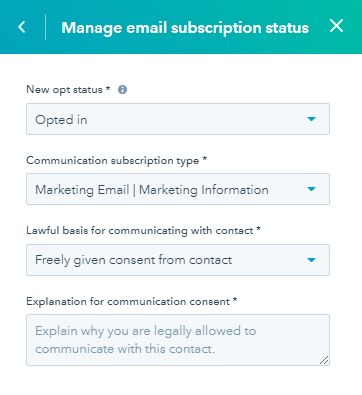This screenshot has height=395, width=362.
Task: Focus the Explanation for communication consent textbox
Action: (178, 340)
